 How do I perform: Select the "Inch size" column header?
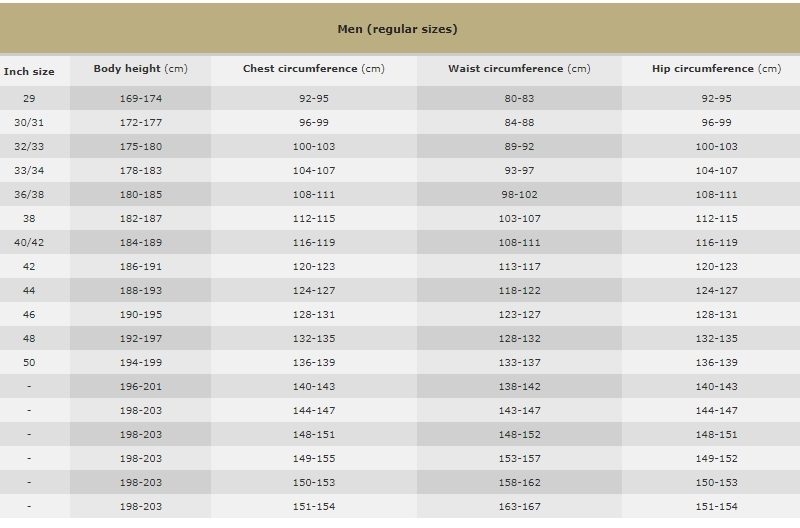[29, 72]
